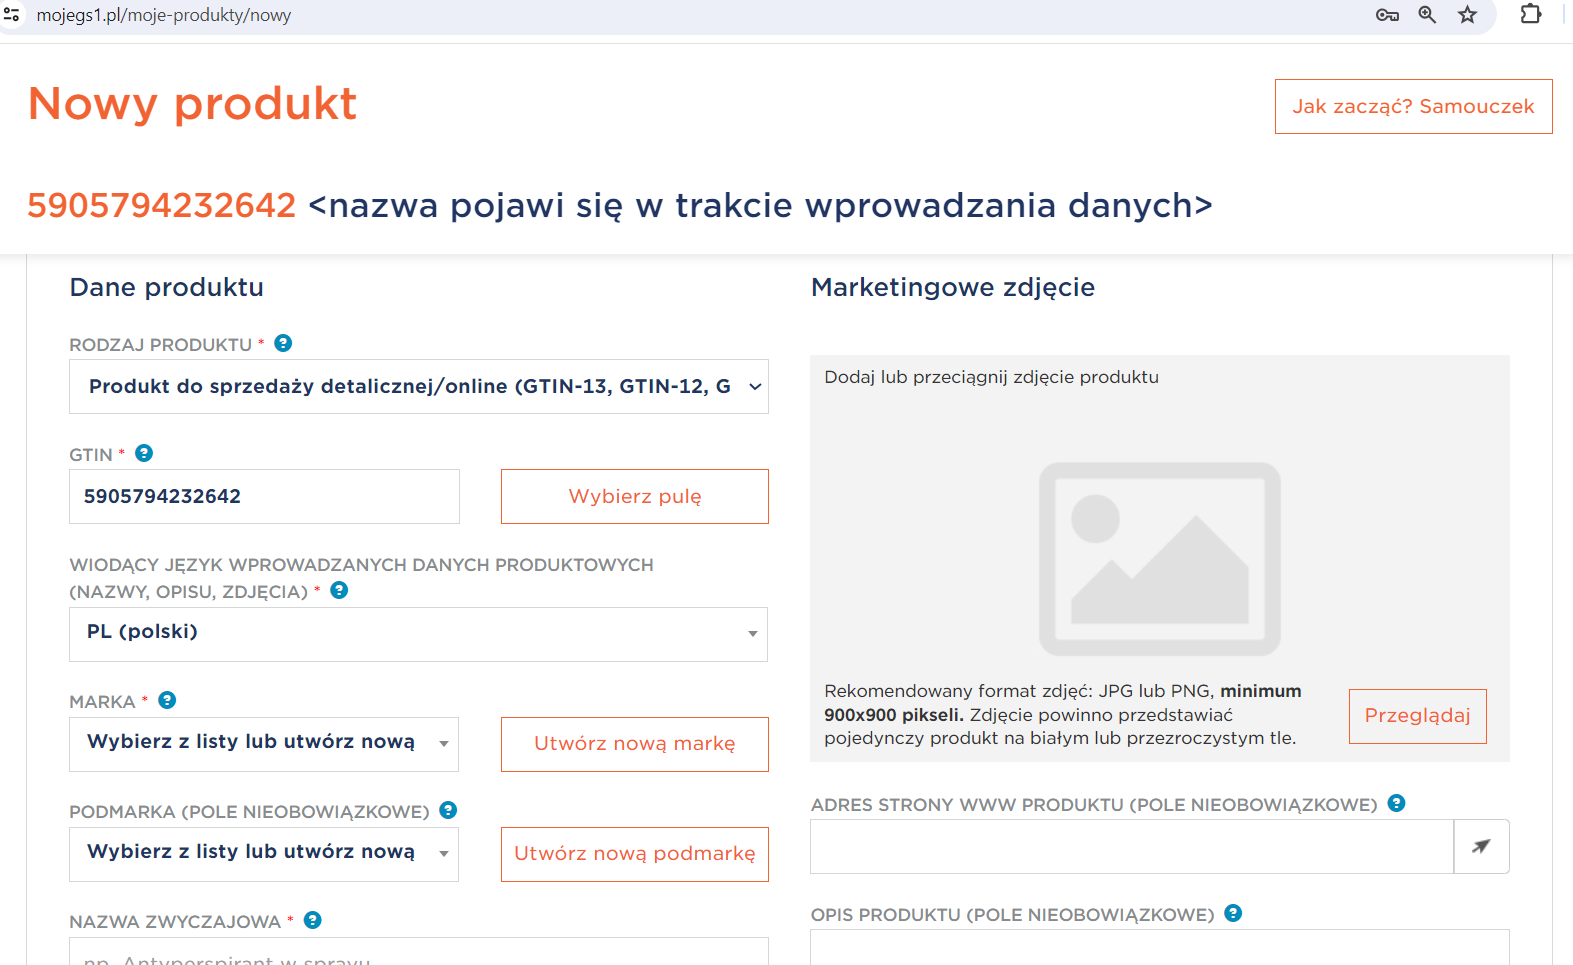Show help for Adres strony WWW field

(1397, 803)
